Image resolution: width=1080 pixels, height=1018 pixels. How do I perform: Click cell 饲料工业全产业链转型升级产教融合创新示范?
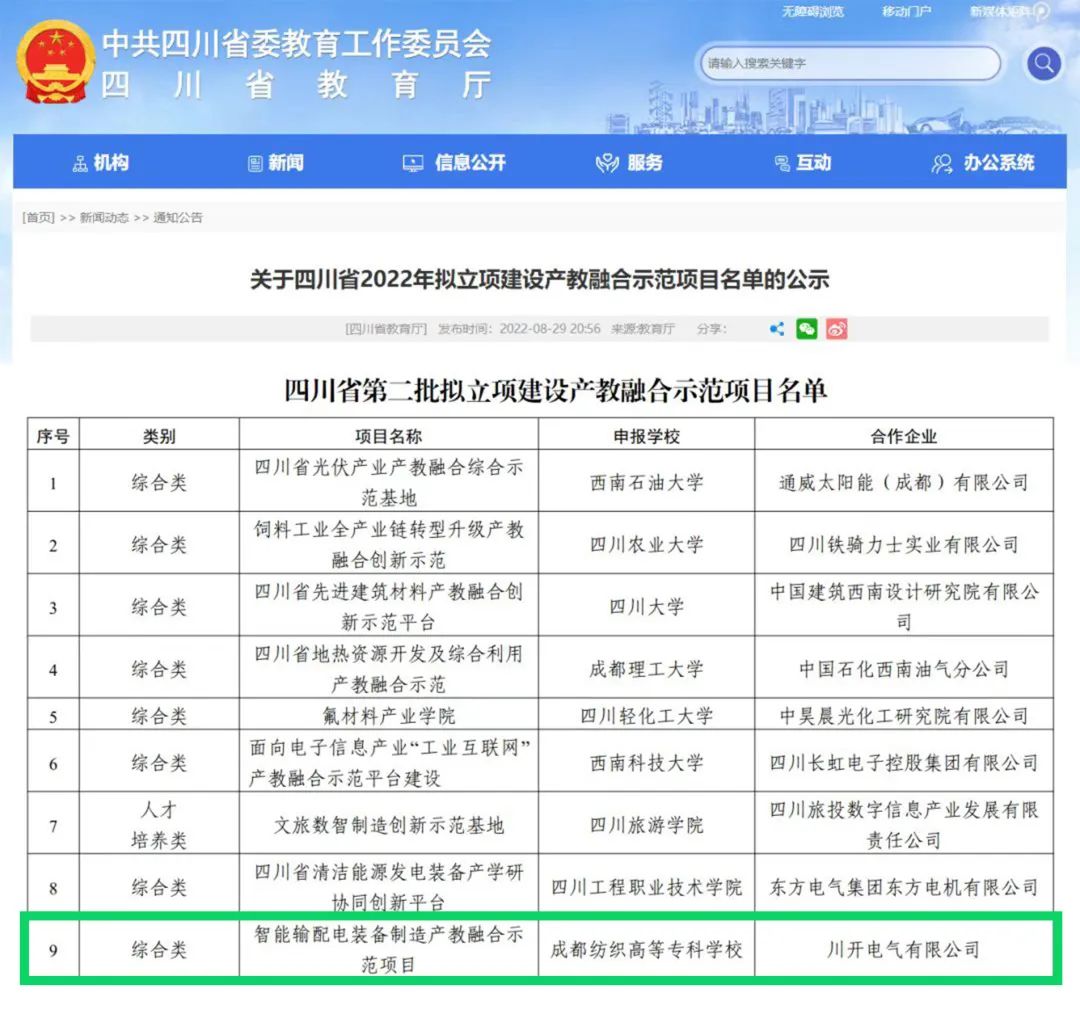click(388, 544)
